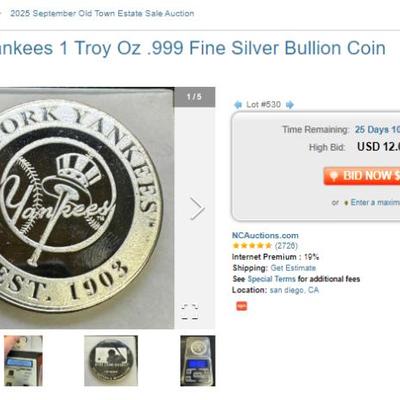Screen dimensions: 400x400
Task: Select the silver tester device thumbnail
Action: click(x=23, y=361)
